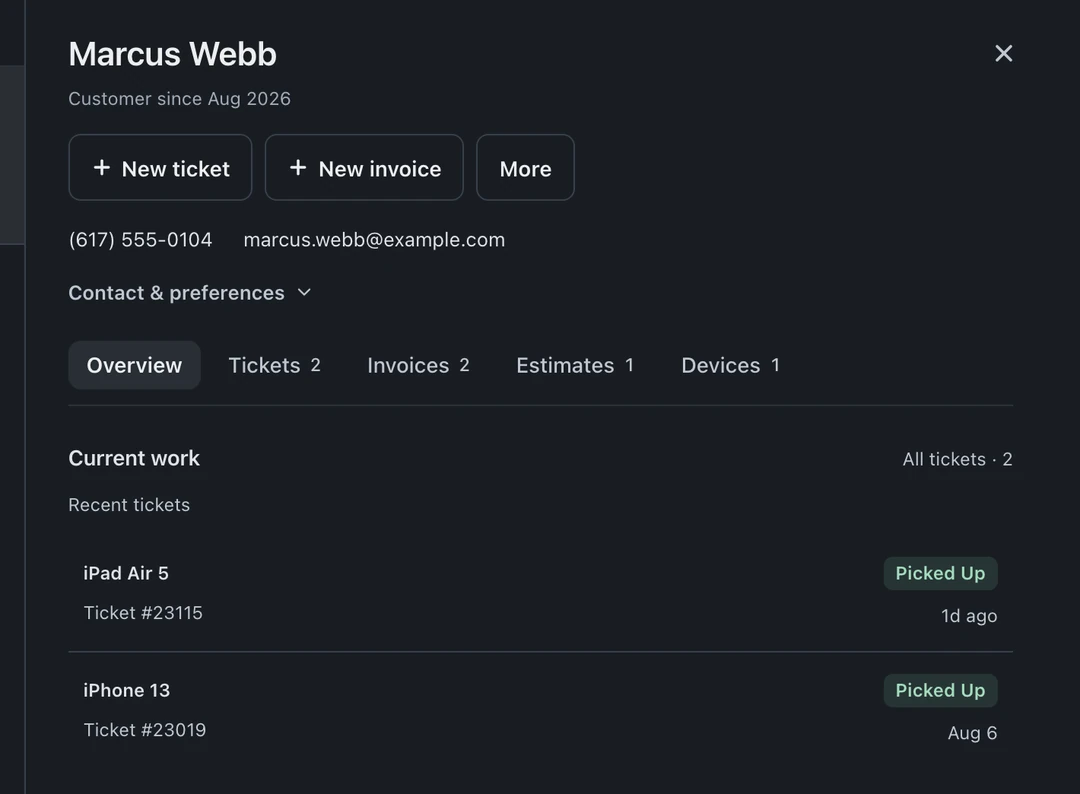This screenshot has height=794, width=1080.
Task: Open the More actions button
Action: coord(526,167)
